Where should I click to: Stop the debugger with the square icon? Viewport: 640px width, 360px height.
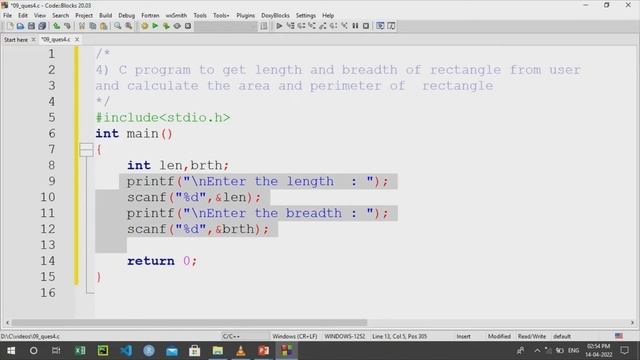(366, 26)
